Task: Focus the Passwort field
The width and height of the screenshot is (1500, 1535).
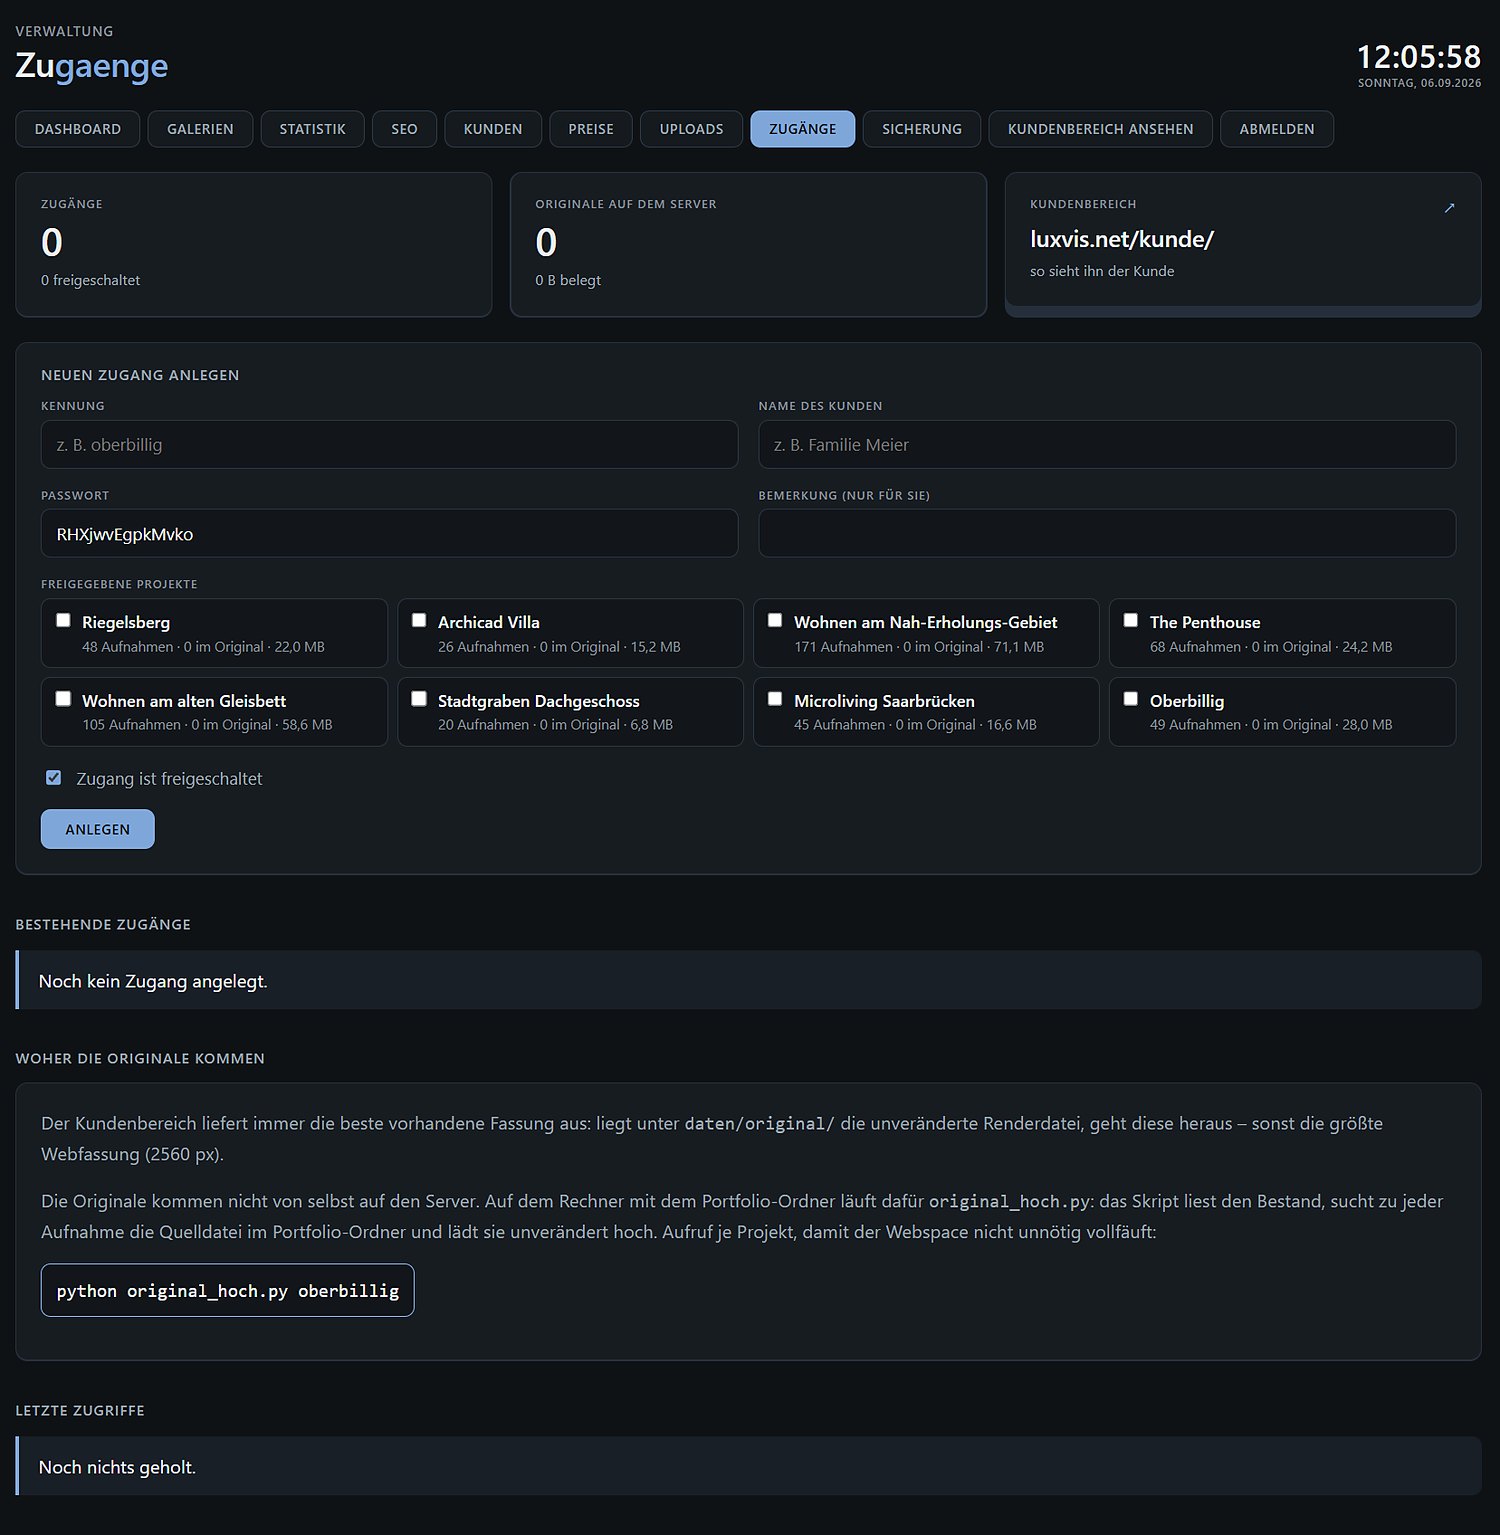Action: 390,533
